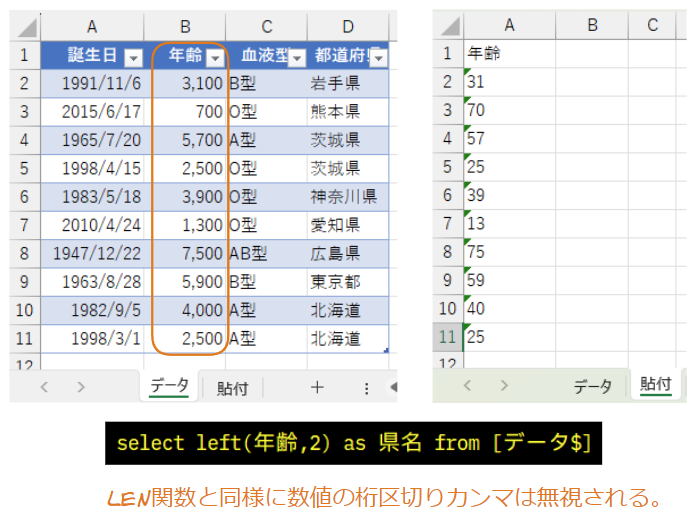Click cell 75 in right sheet
This screenshot has width=692, height=518.
tap(509, 252)
